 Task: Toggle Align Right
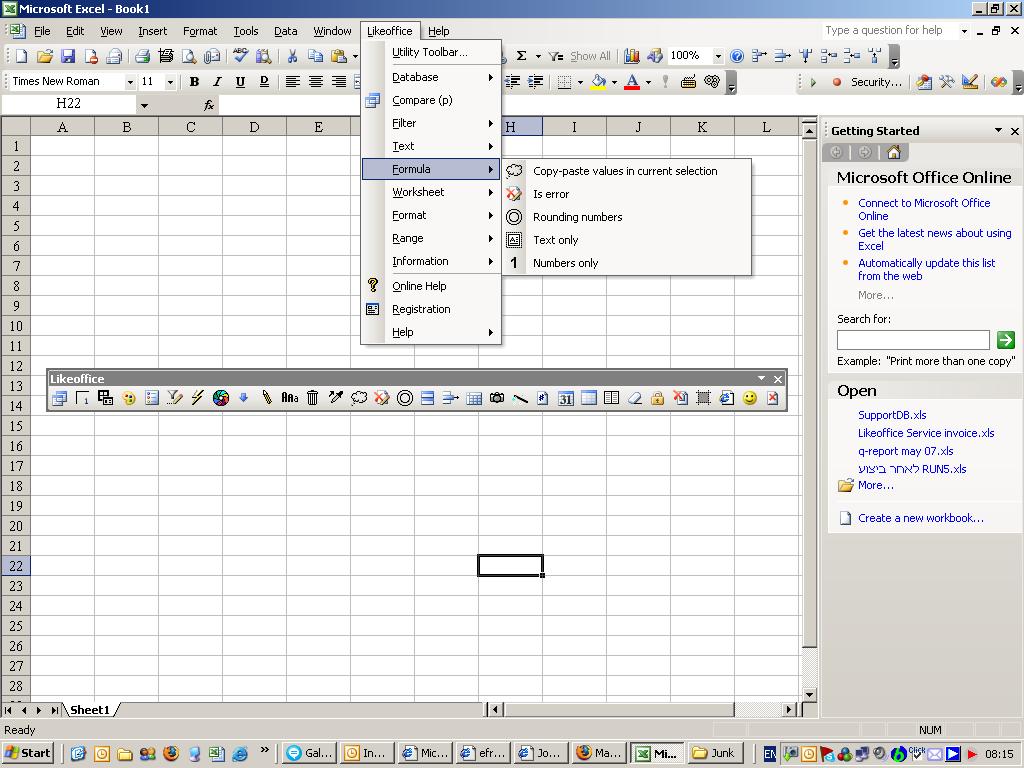pyautogui.click(x=338, y=82)
